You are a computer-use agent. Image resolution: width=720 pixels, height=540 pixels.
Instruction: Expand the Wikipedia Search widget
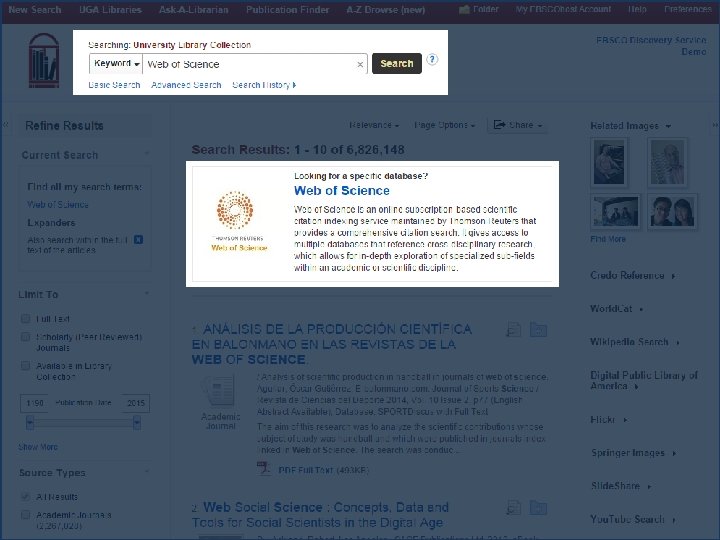click(x=677, y=342)
